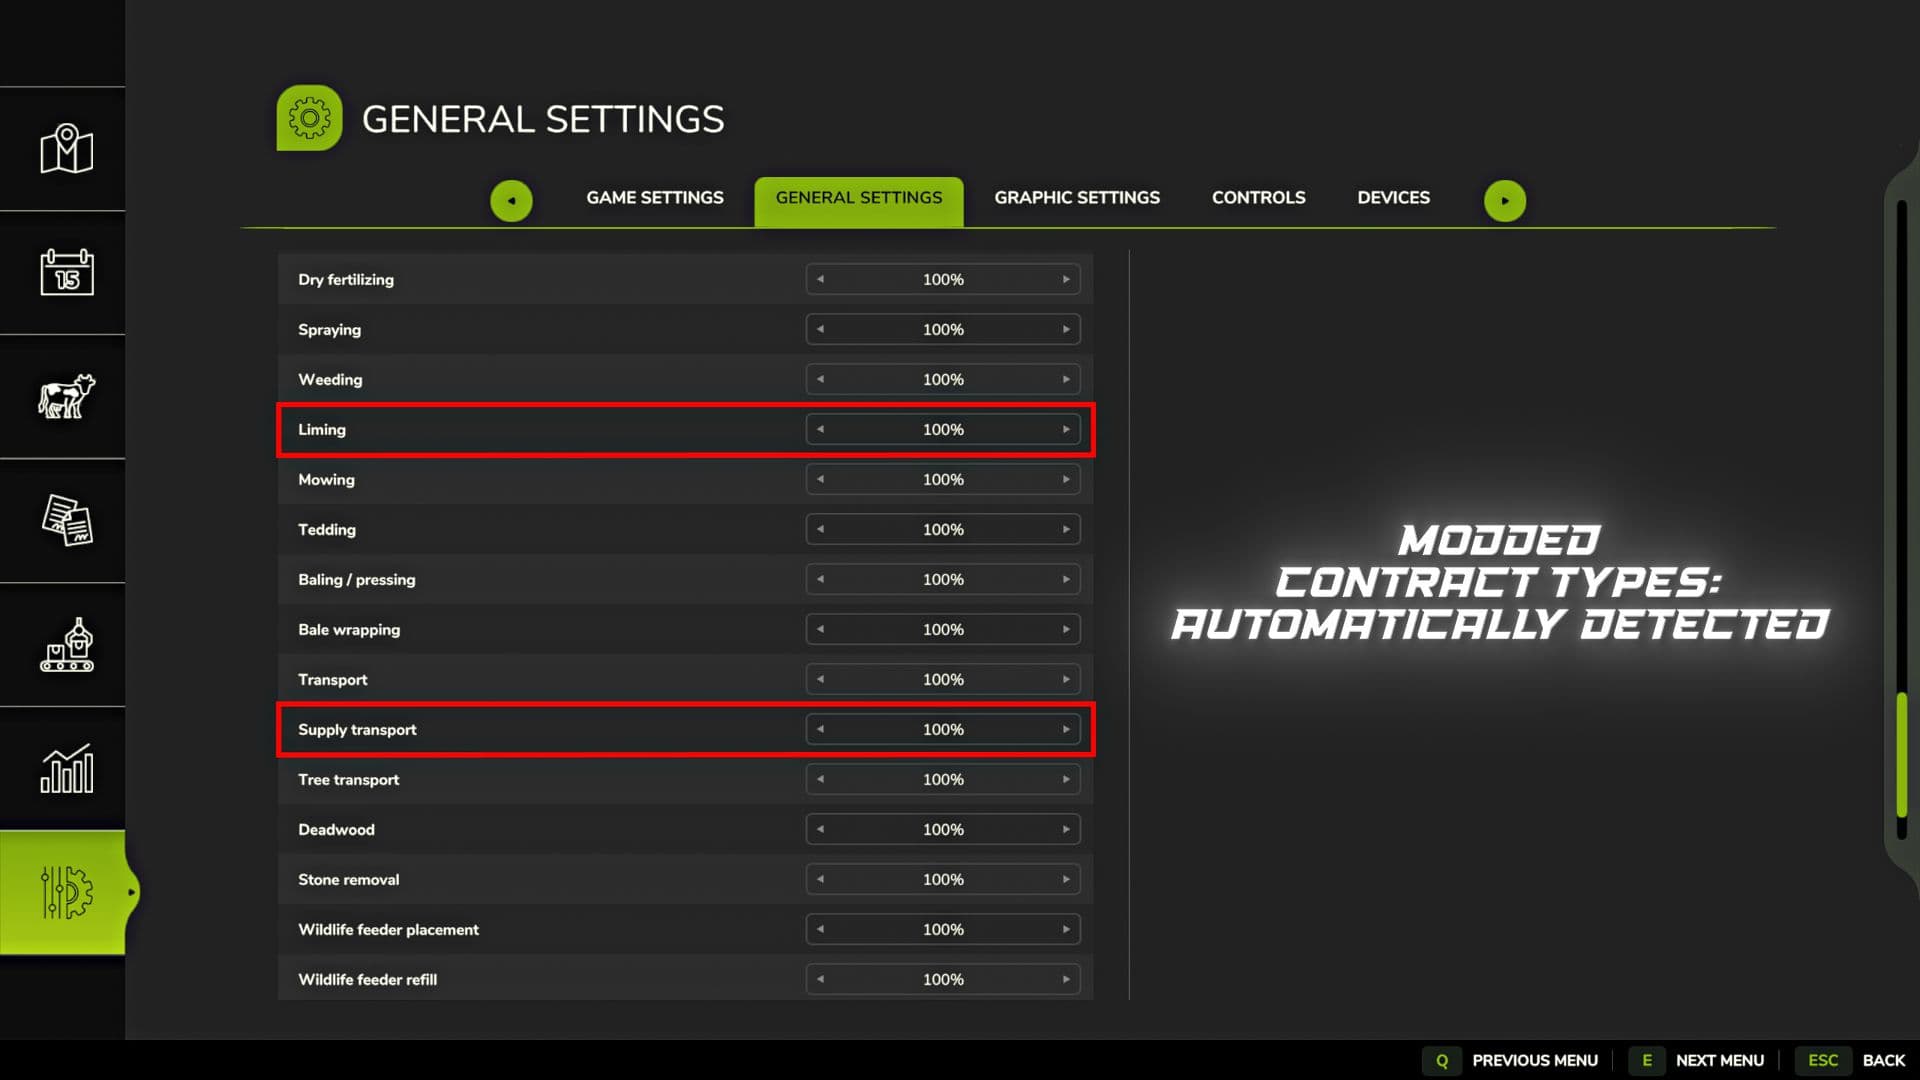This screenshot has height=1080, width=1920.
Task: Click the green scrollbar thumb
Action: click(x=1902, y=755)
